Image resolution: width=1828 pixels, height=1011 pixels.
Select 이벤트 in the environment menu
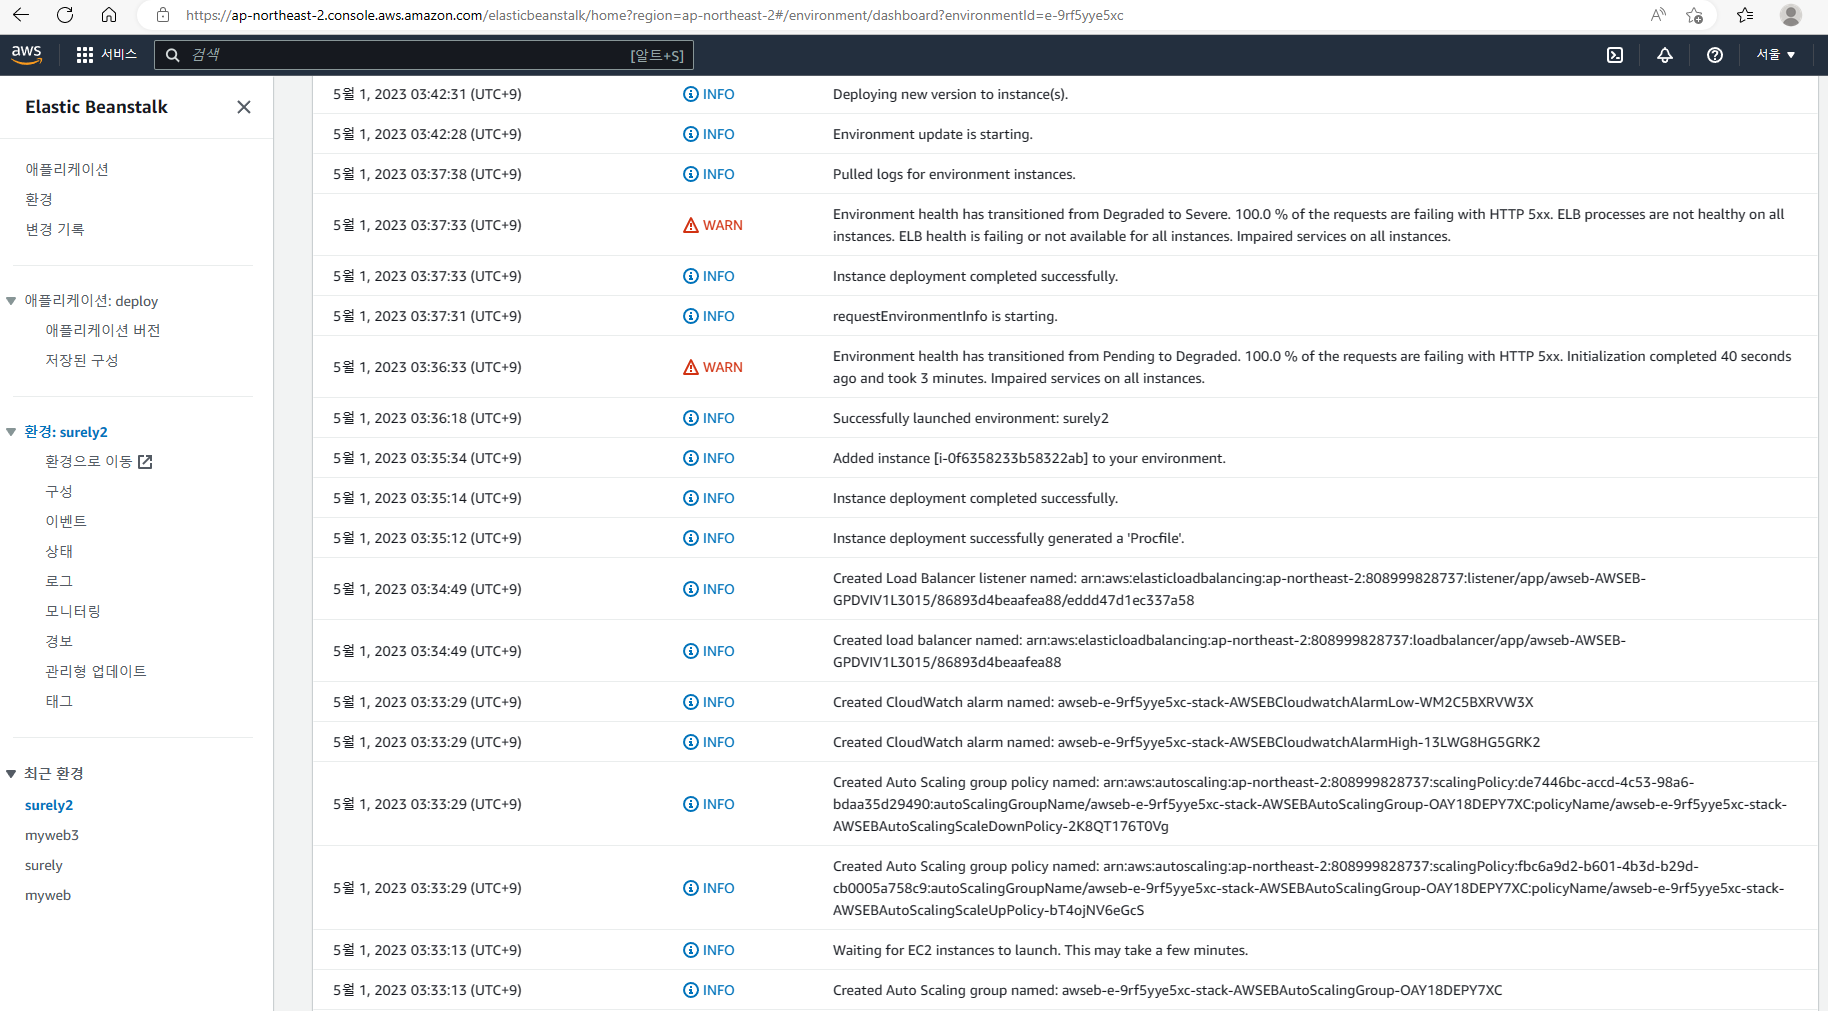tap(66, 522)
